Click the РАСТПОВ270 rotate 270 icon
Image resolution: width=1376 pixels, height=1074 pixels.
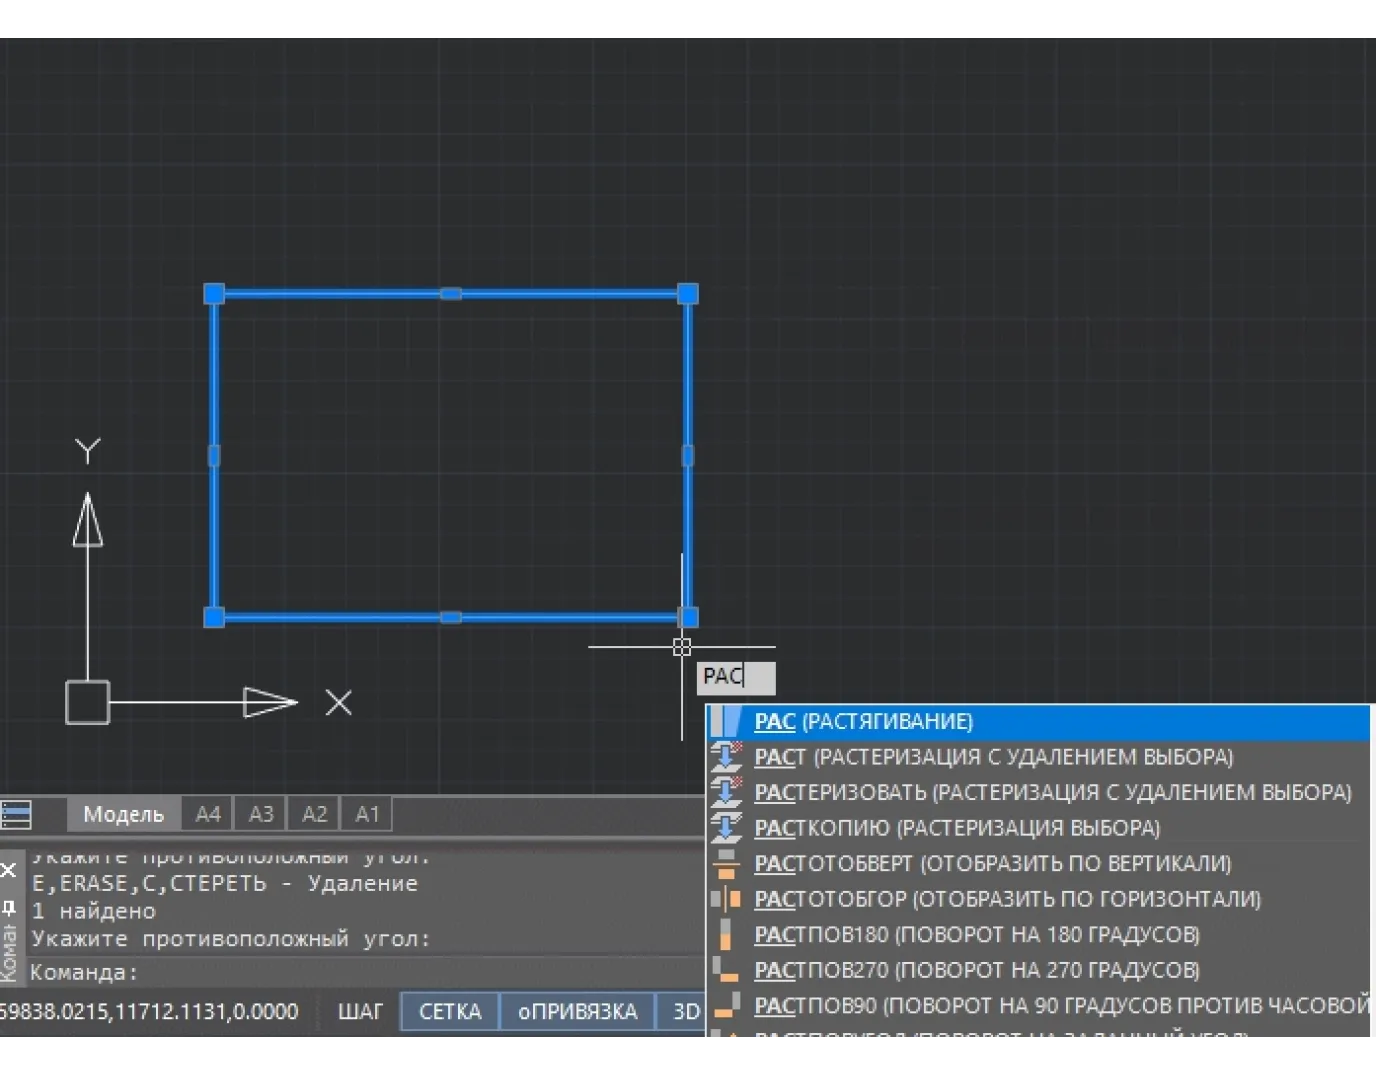click(726, 970)
